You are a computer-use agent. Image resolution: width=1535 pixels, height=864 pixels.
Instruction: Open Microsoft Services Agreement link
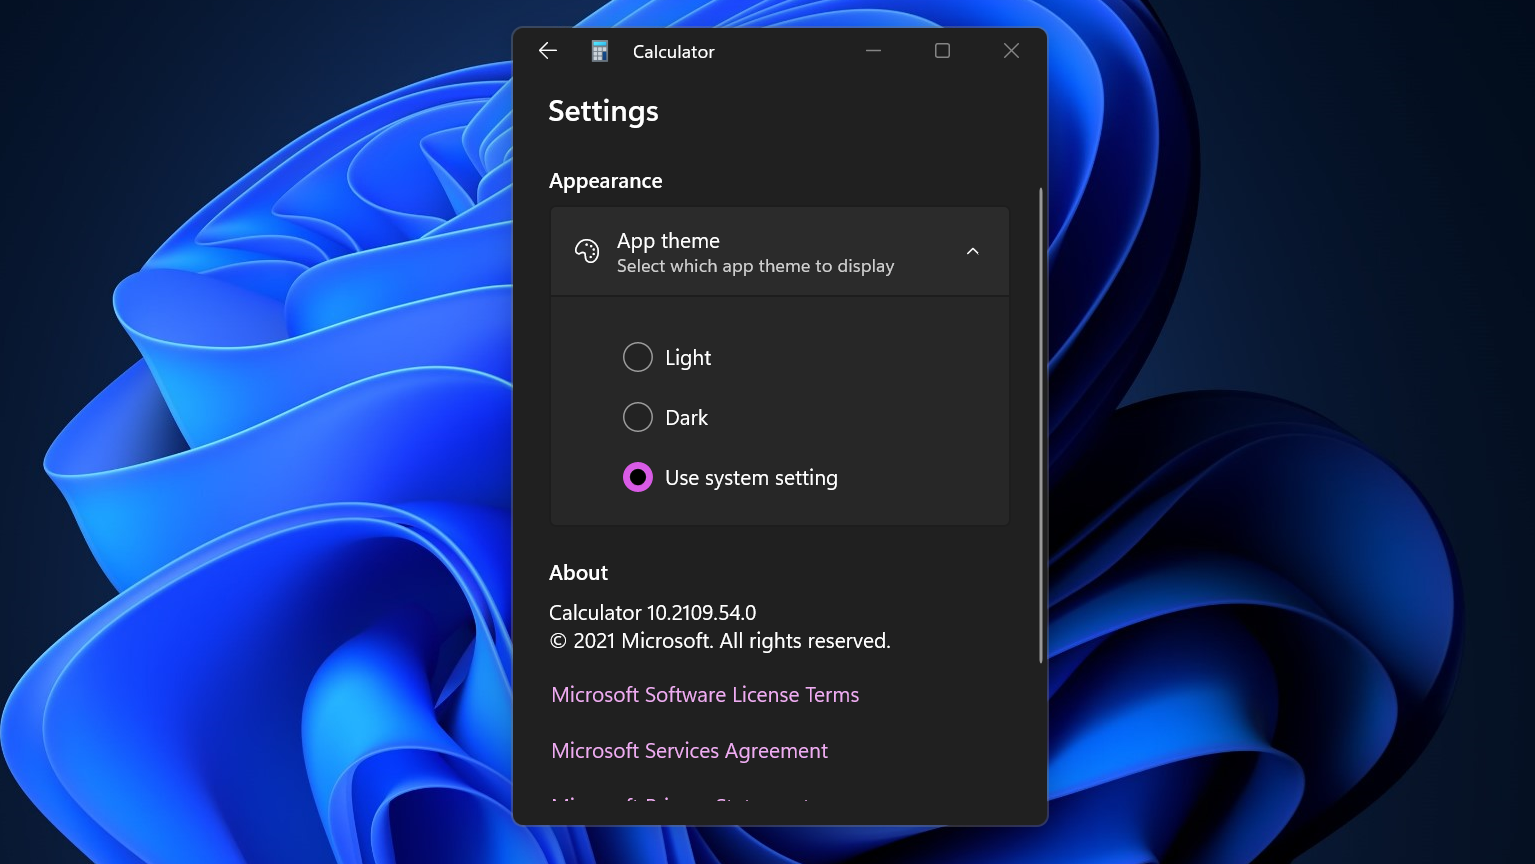click(x=690, y=750)
